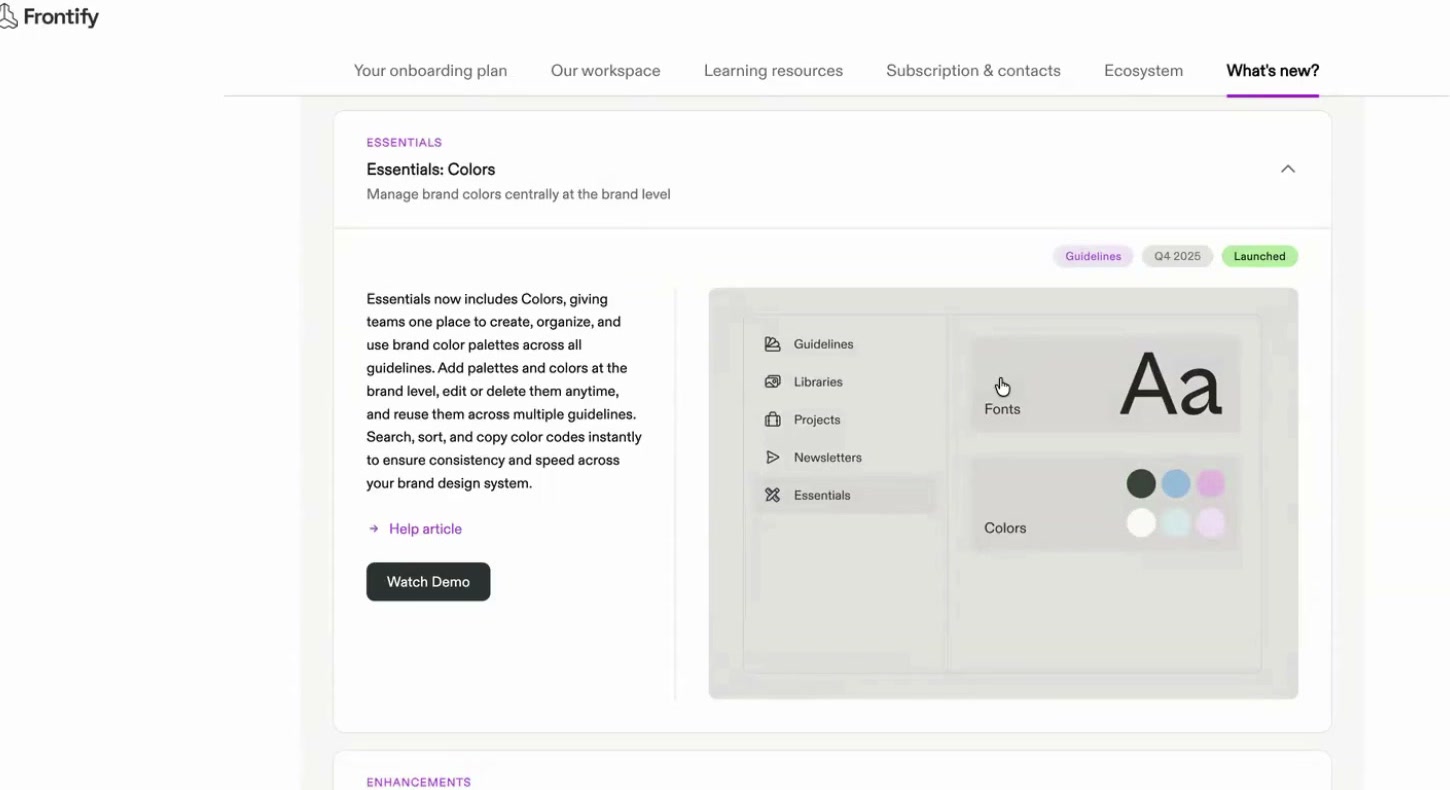Viewport: 1450px width, 790px height.
Task: Click the Watch Demo button
Action: (x=428, y=582)
